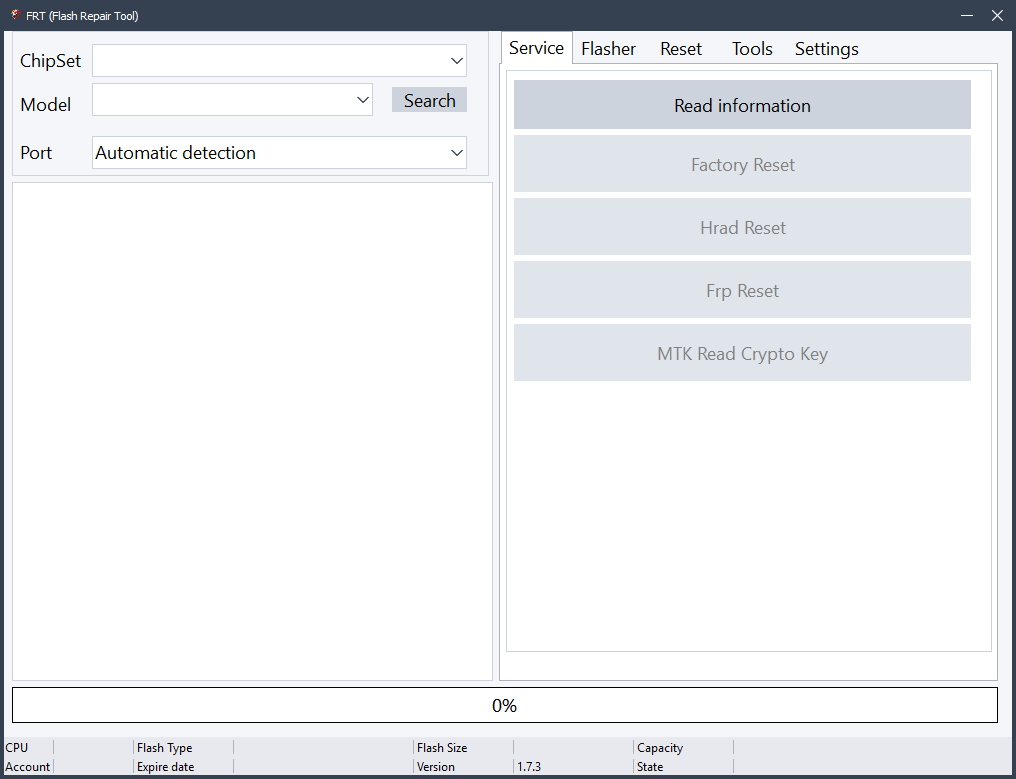Click the empty log output panel

(x=250, y=430)
